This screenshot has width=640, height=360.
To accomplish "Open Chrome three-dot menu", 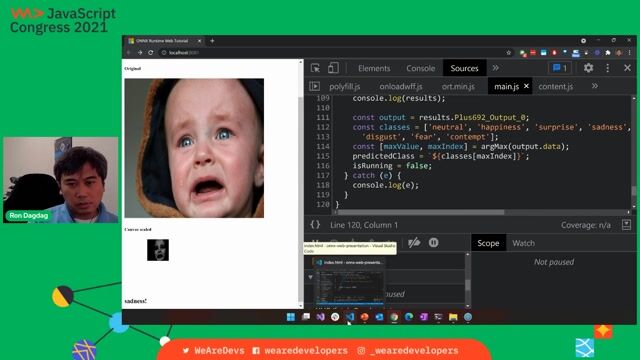I will pos(629,53).
